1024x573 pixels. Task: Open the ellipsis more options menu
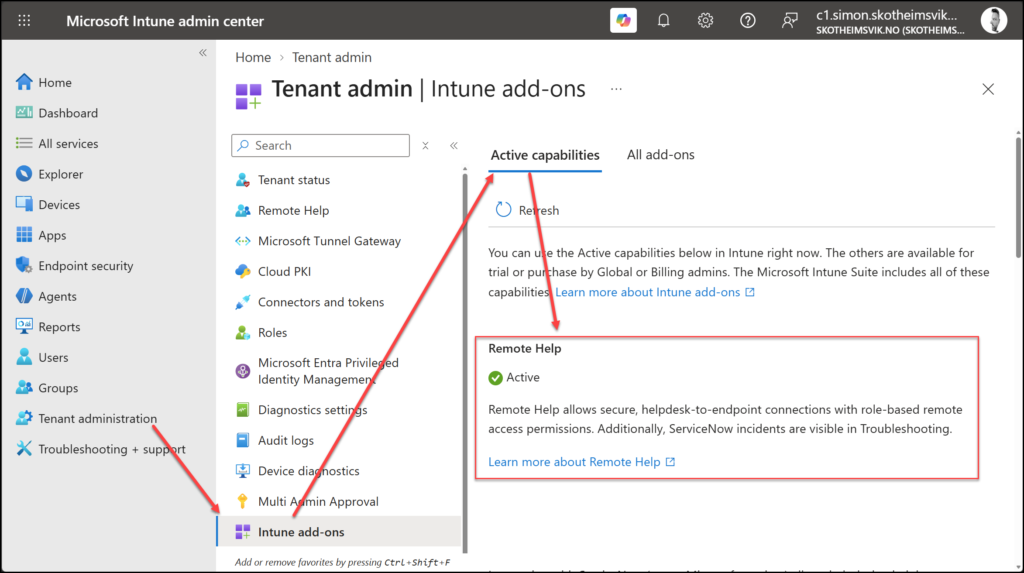tap(616, 89)
